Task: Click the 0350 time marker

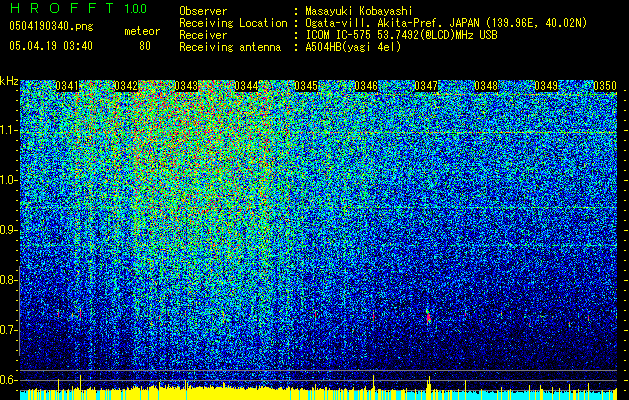Action: [605, 86]
